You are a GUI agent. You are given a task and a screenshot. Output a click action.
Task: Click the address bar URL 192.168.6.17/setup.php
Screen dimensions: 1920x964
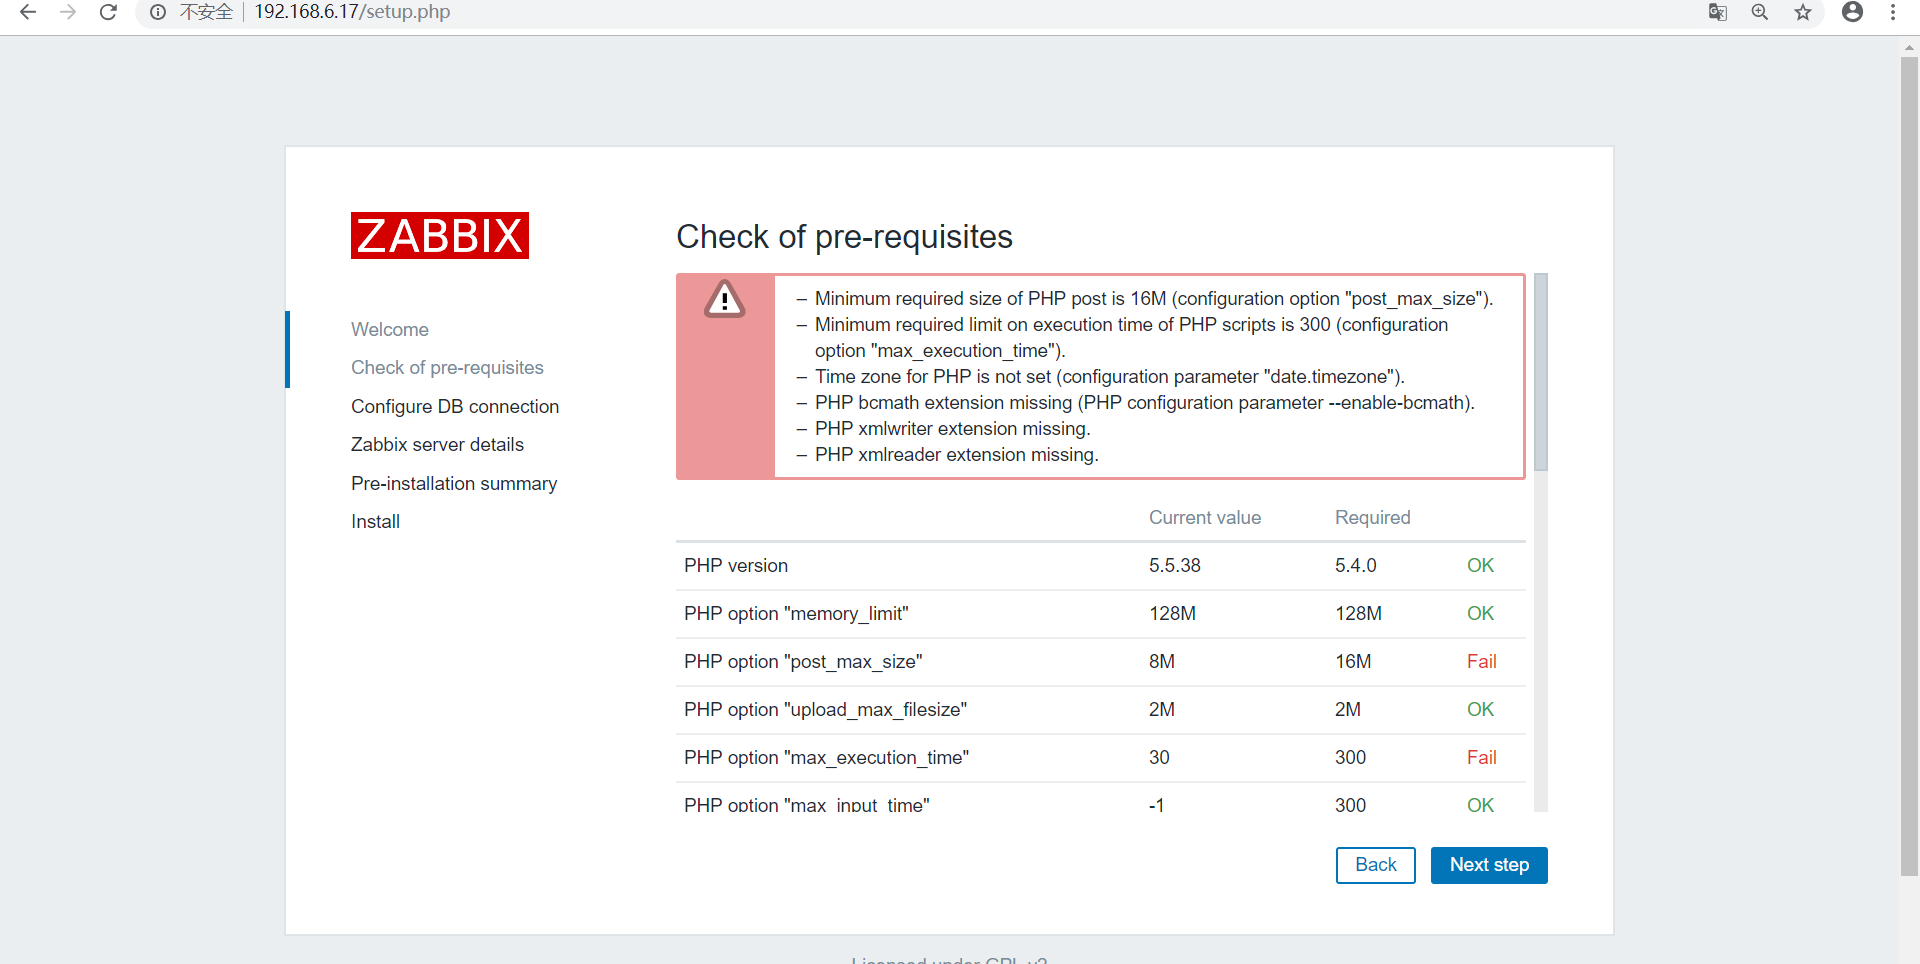click(x=352, y=12)
